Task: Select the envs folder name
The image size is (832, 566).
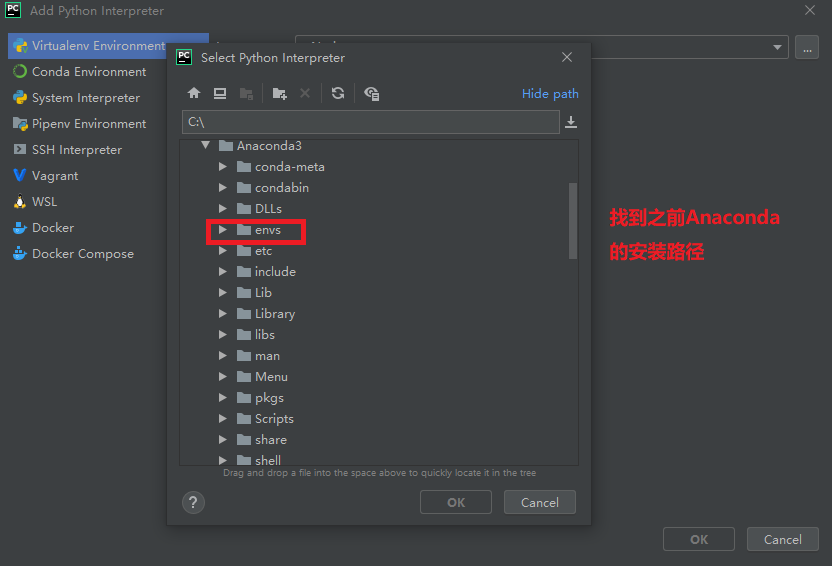Action: [x=267, y=230]
